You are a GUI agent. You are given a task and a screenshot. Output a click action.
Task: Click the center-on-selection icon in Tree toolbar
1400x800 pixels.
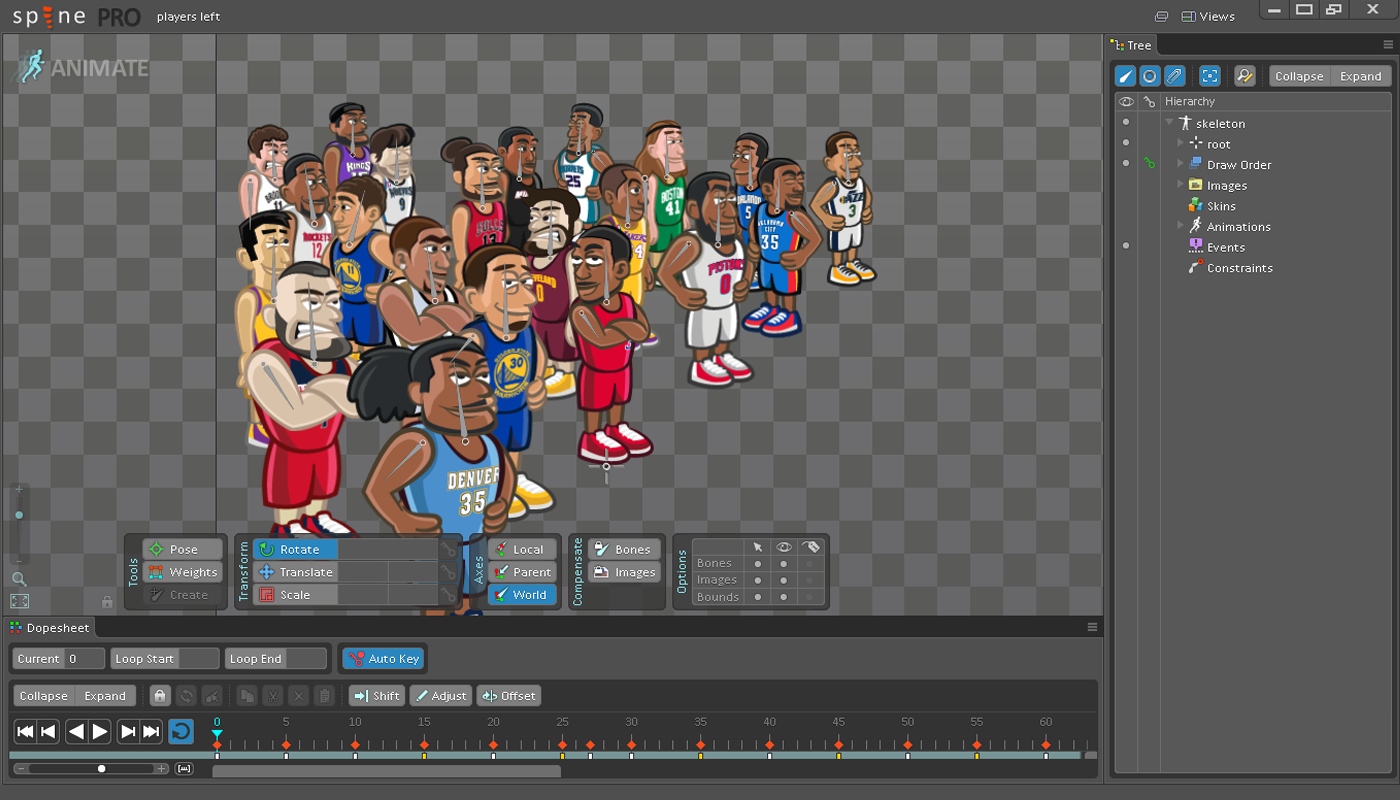[x=1210, y=76]
